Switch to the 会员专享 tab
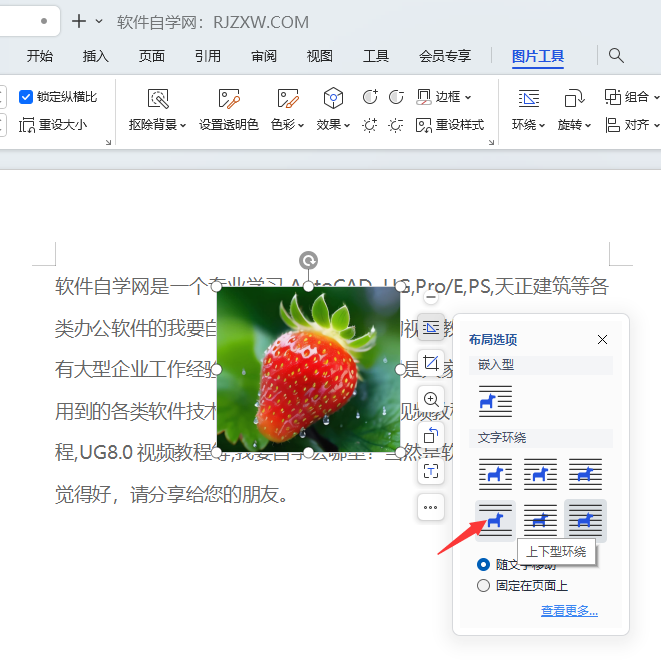661x672 pixels. point(445,56)
